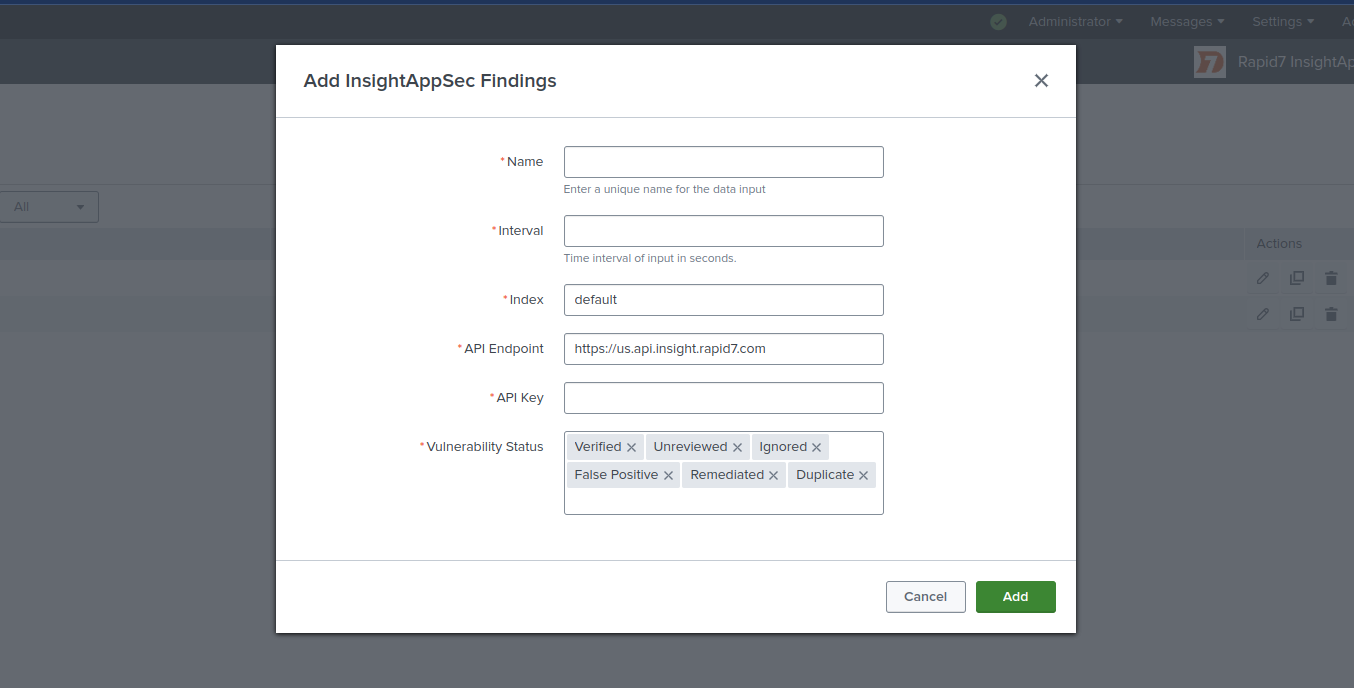Click the green health status check icon
Viewport: 1354px width, 688px height.
[x=998, y=21]
